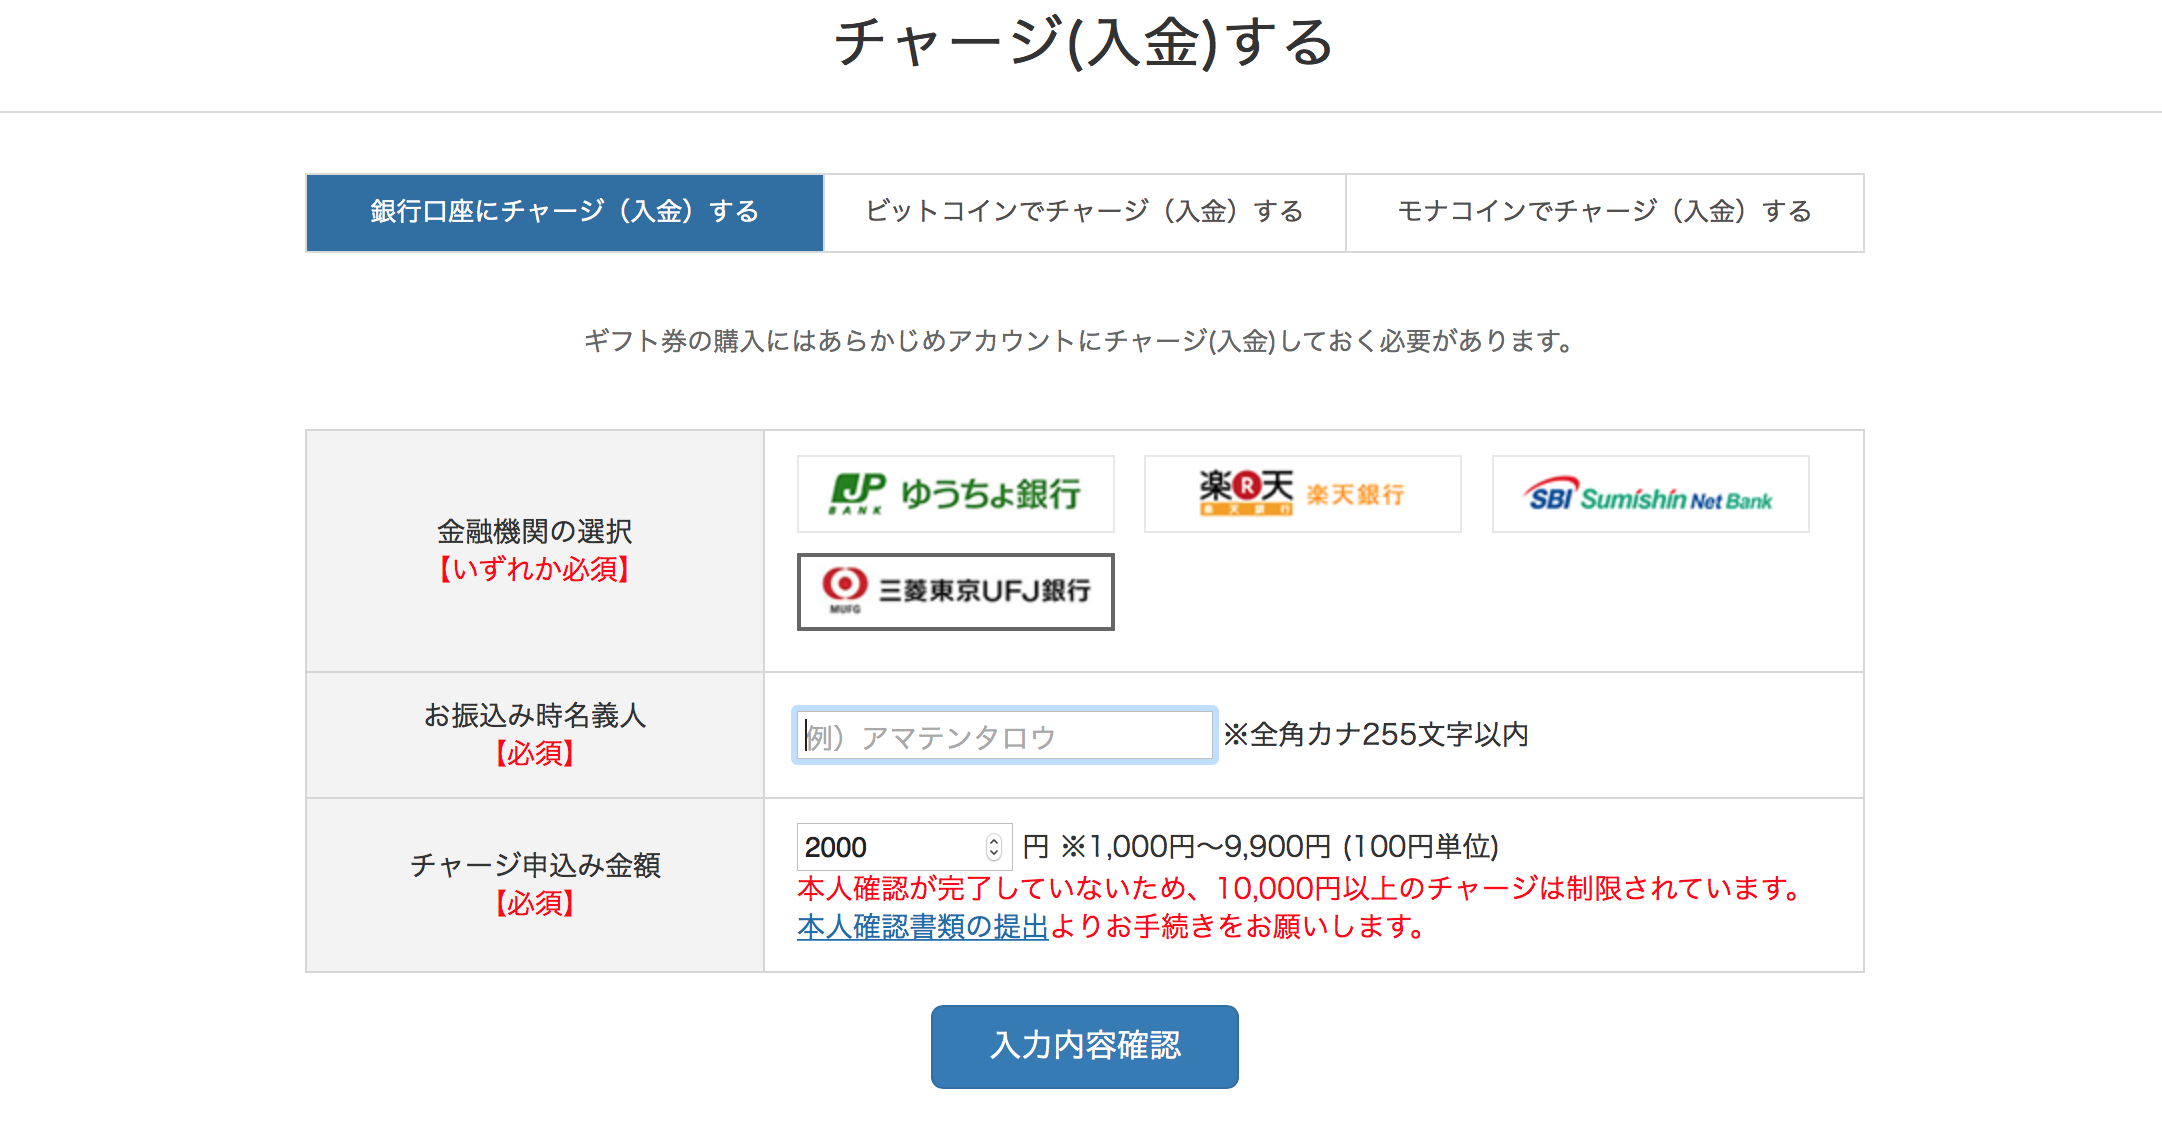Image resolution: width=2162 pixels, height=1139 pixels.
Task: Select the ゆうちょ銀行 bank logo
Action: [x=954, y=493]
